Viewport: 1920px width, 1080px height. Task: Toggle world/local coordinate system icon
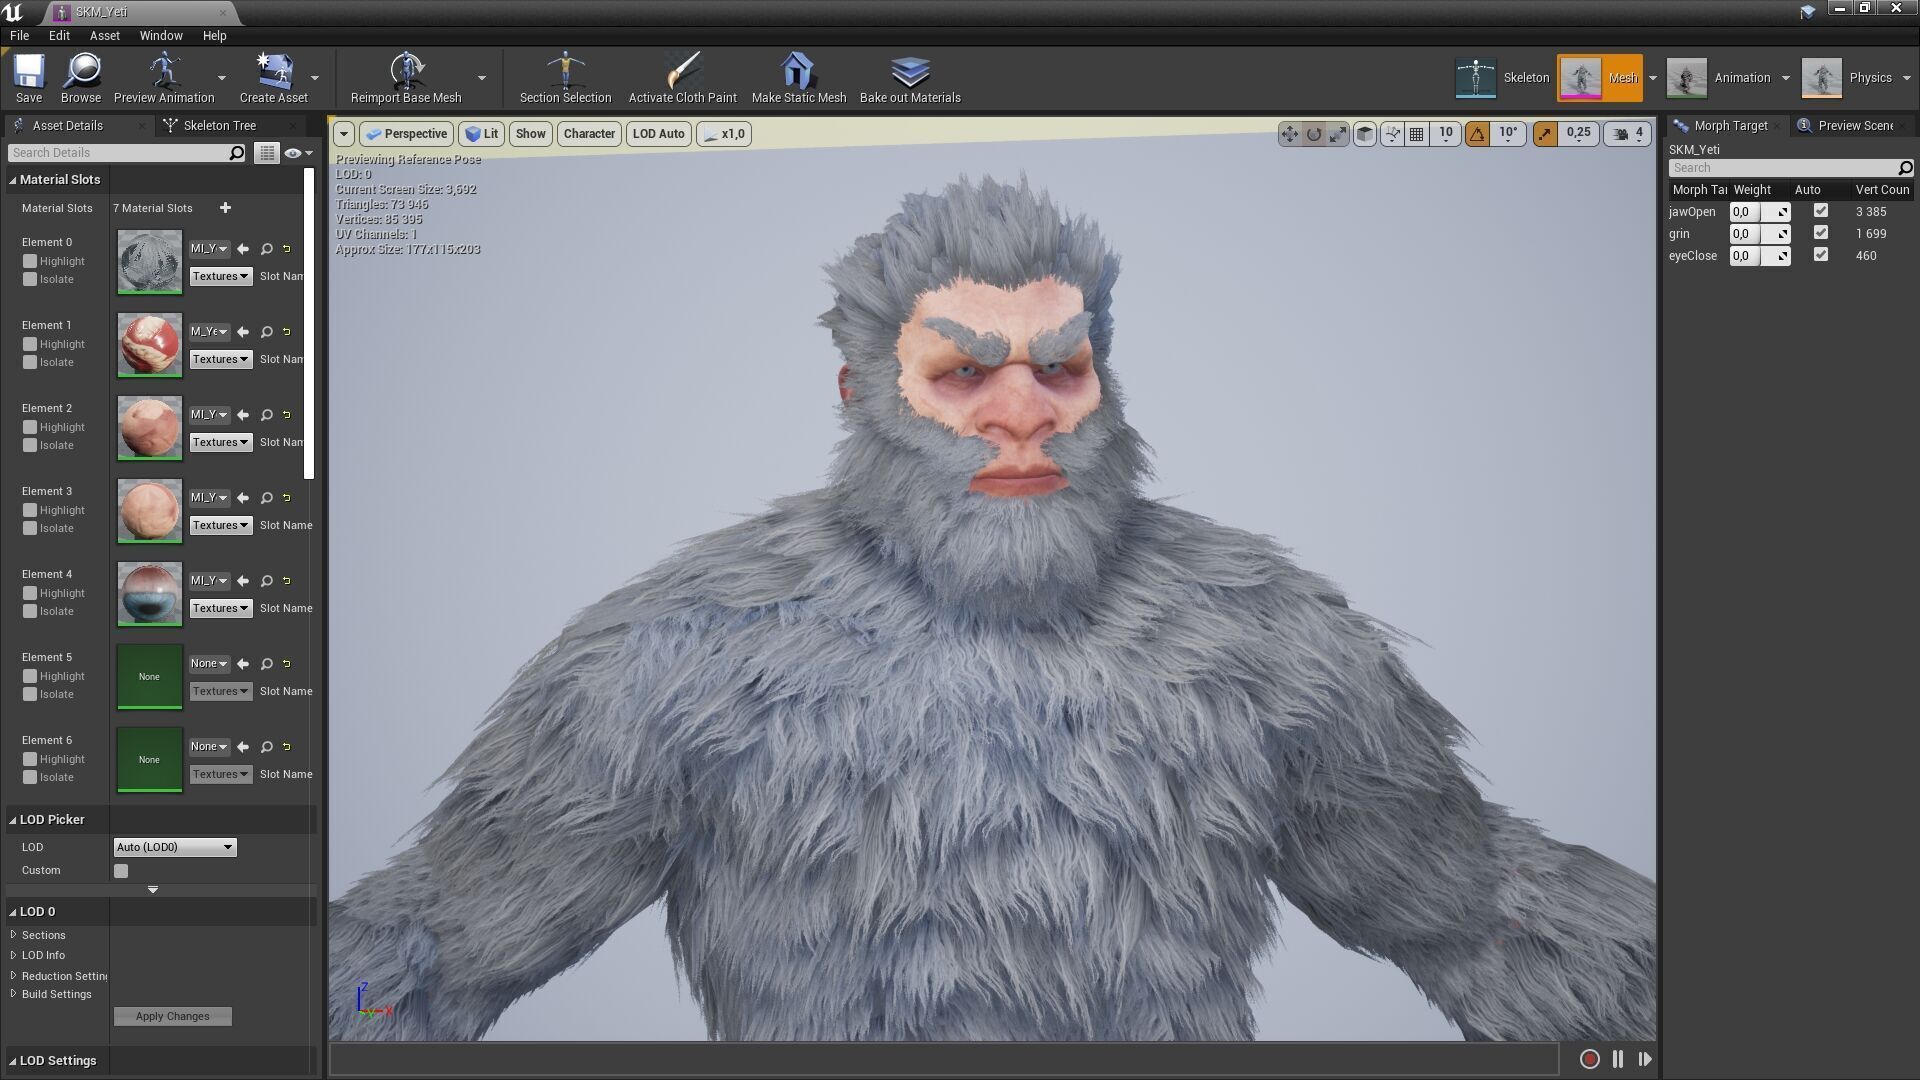click(x=1365, y=134)
